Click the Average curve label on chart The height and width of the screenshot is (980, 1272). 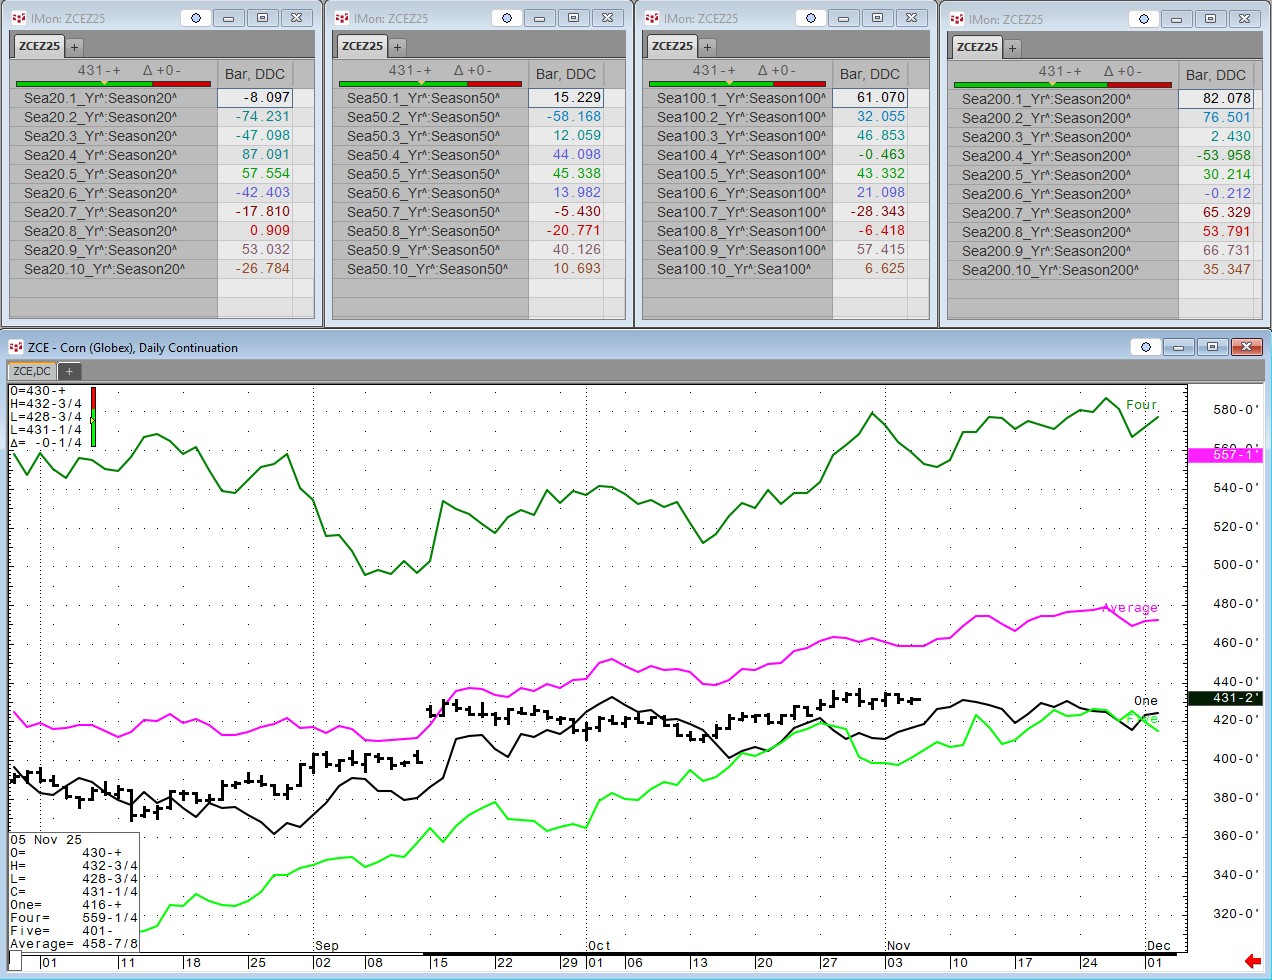click(1130, 608)
